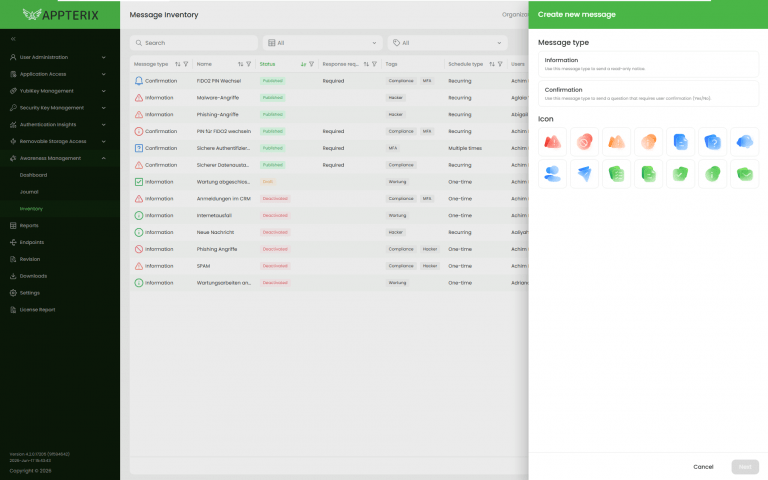The width and height of the screenshot is (768, 480).
Task: Expand Removable Storage Access menu
Action: 60,142
